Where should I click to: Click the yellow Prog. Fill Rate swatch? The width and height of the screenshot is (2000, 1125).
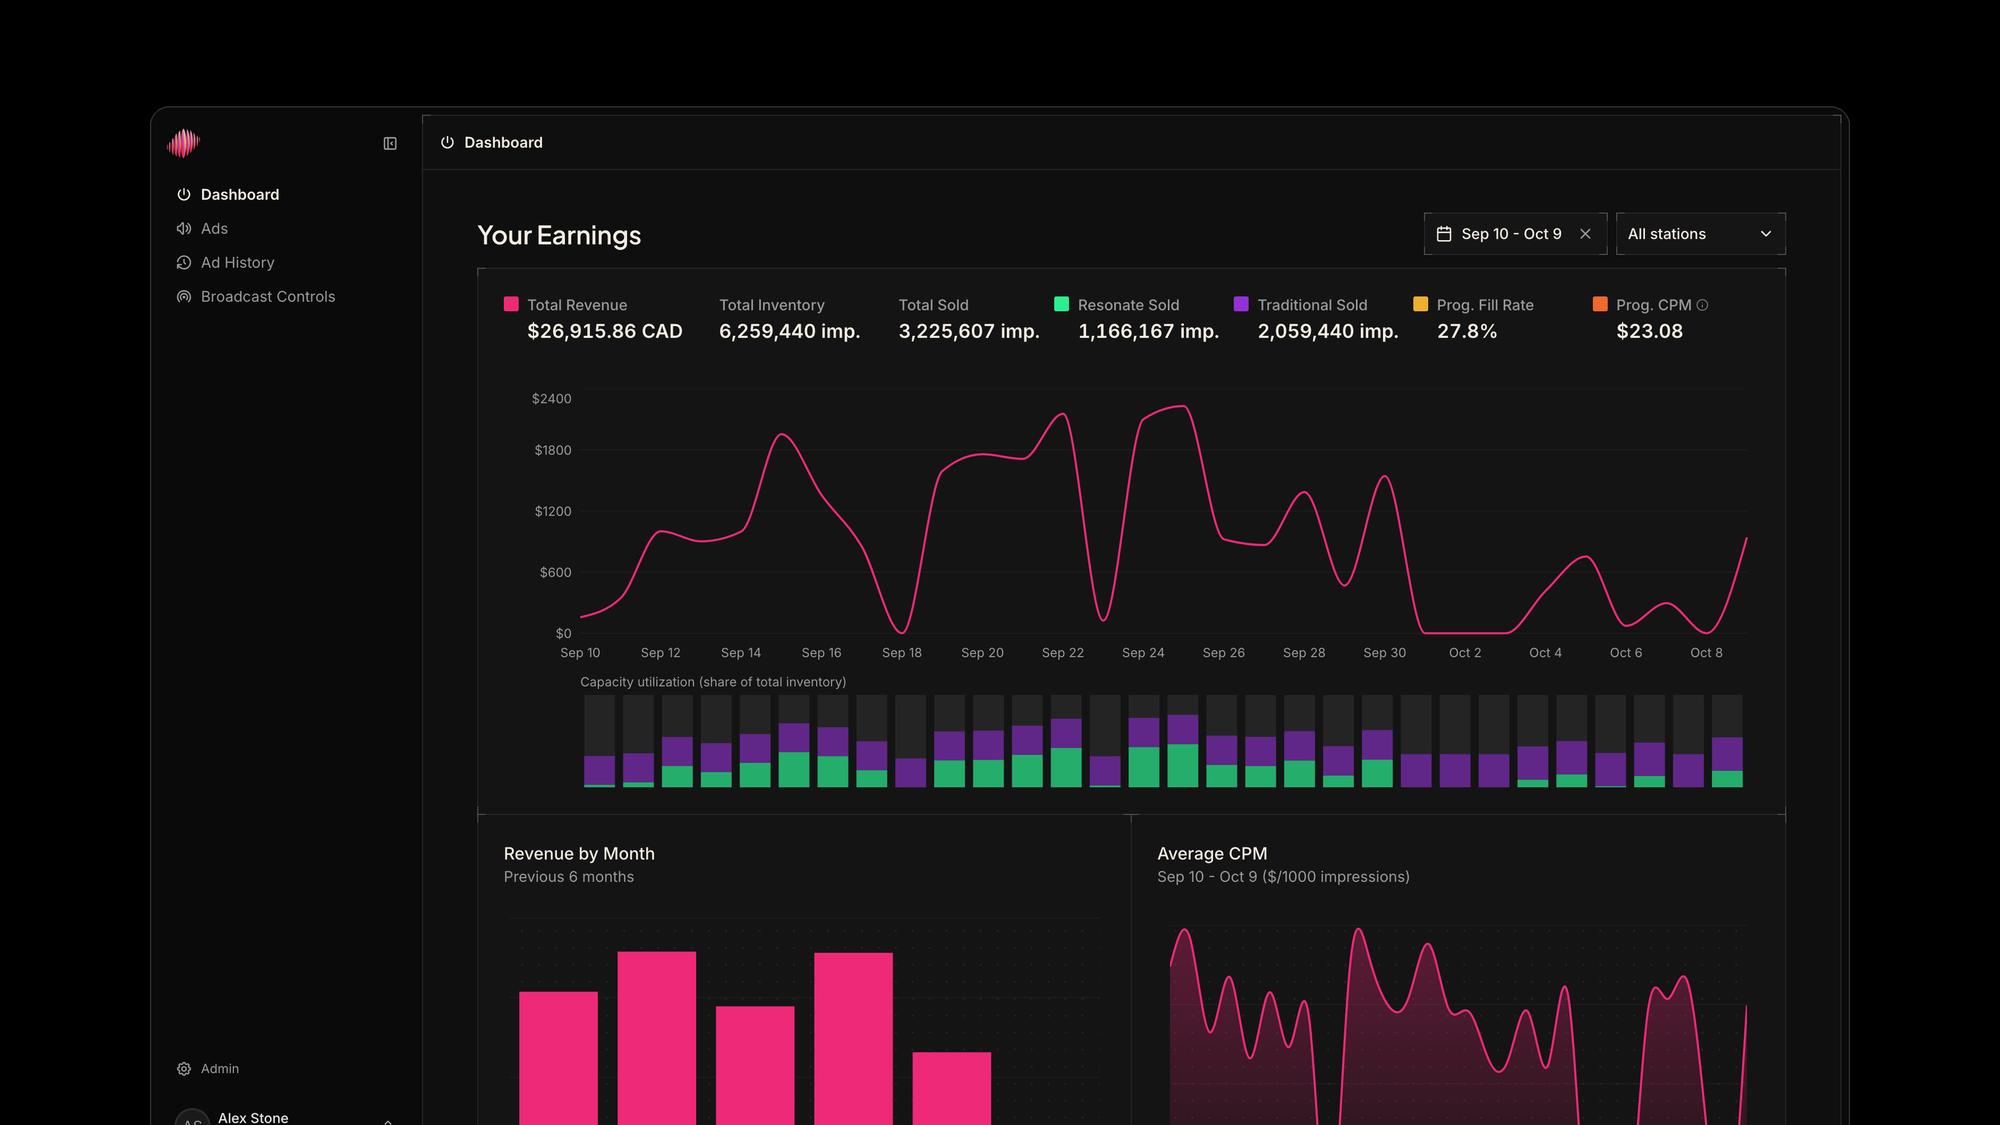[1421, 304]
